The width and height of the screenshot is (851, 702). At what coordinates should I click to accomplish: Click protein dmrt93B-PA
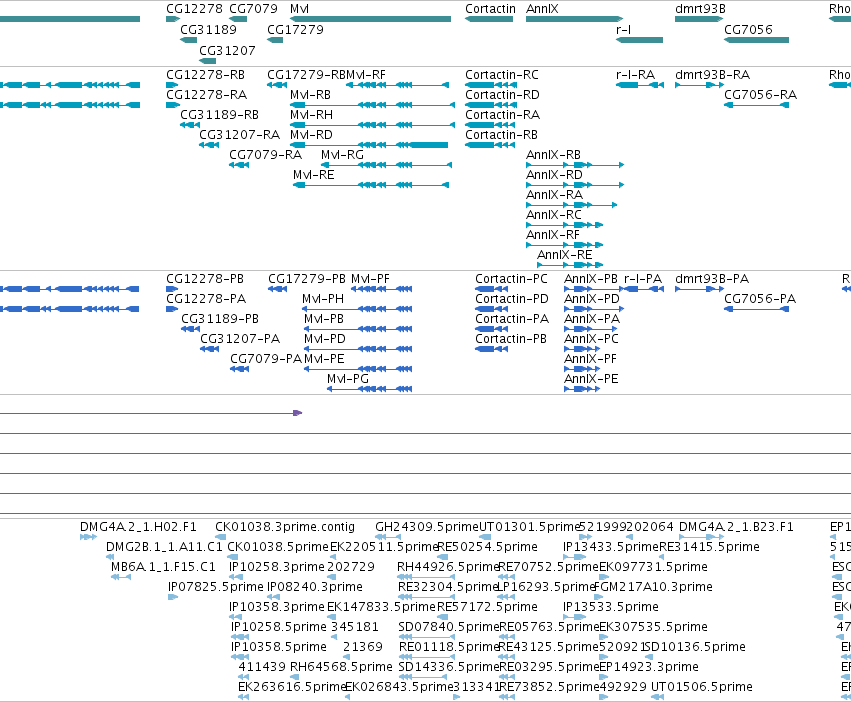pos(699,289)
